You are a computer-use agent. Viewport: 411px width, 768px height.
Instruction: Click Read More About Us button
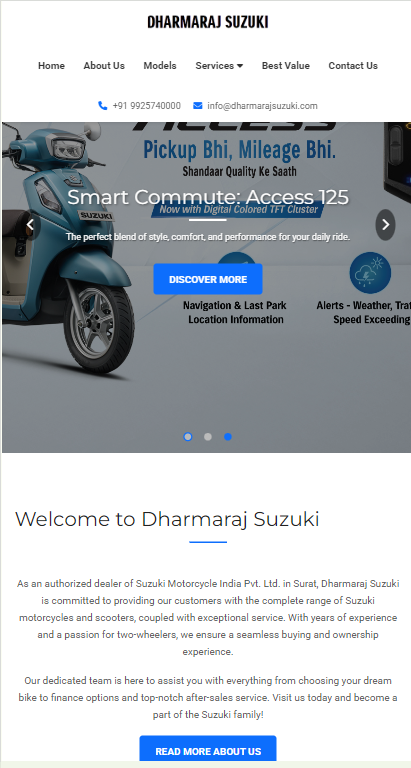208,751
